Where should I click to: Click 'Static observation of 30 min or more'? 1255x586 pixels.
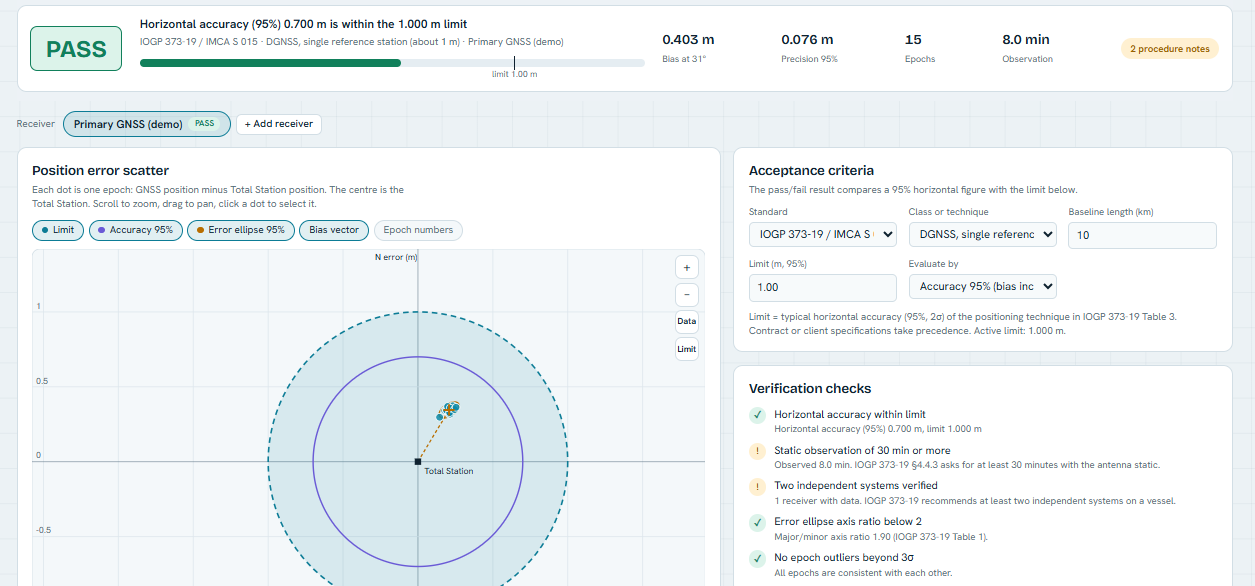862,450
